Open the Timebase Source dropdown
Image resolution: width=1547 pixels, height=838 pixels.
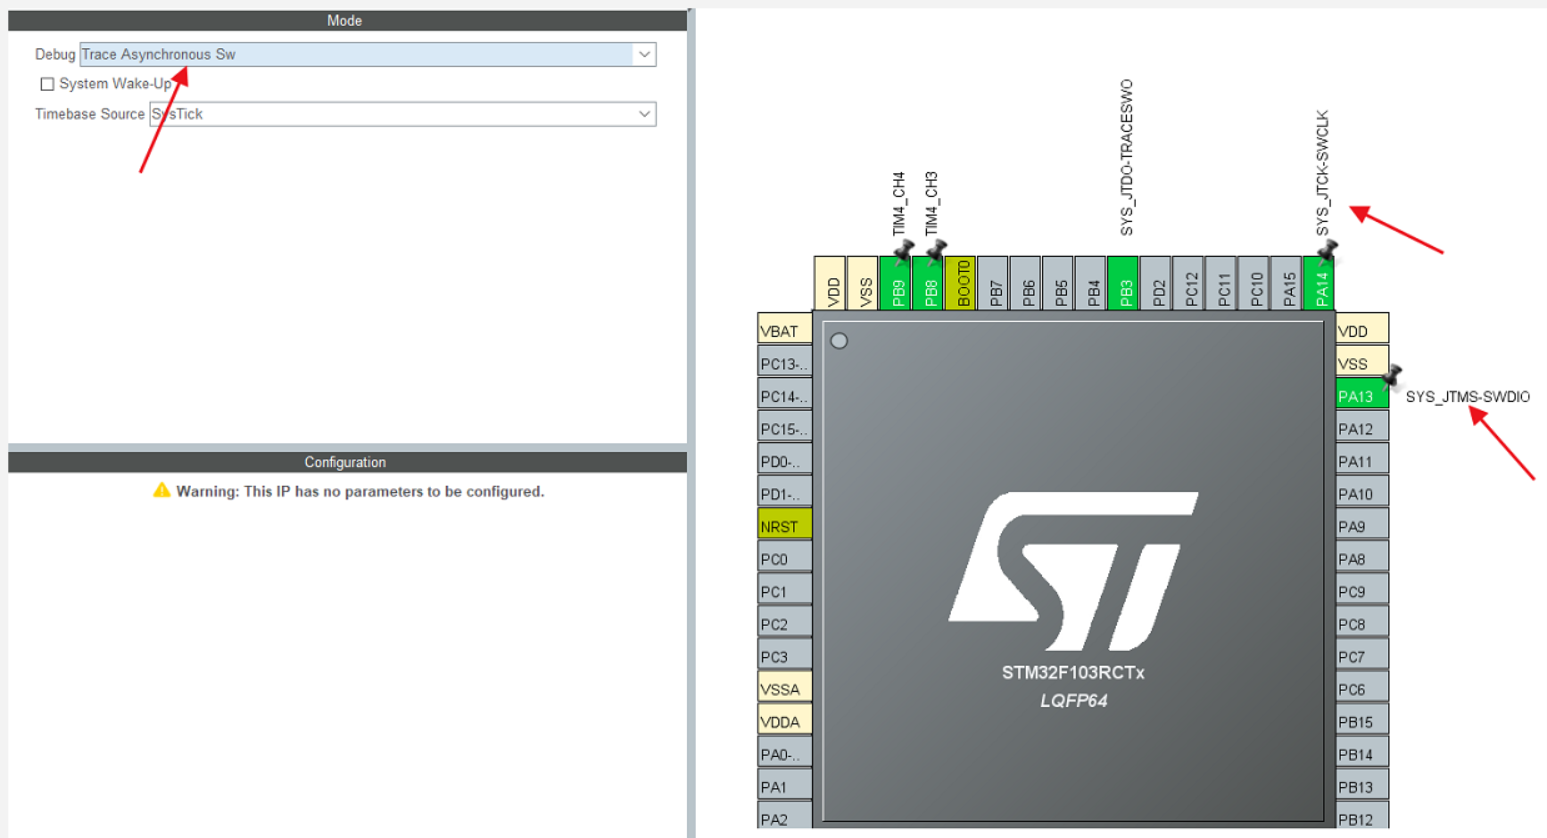click(645, 114)
